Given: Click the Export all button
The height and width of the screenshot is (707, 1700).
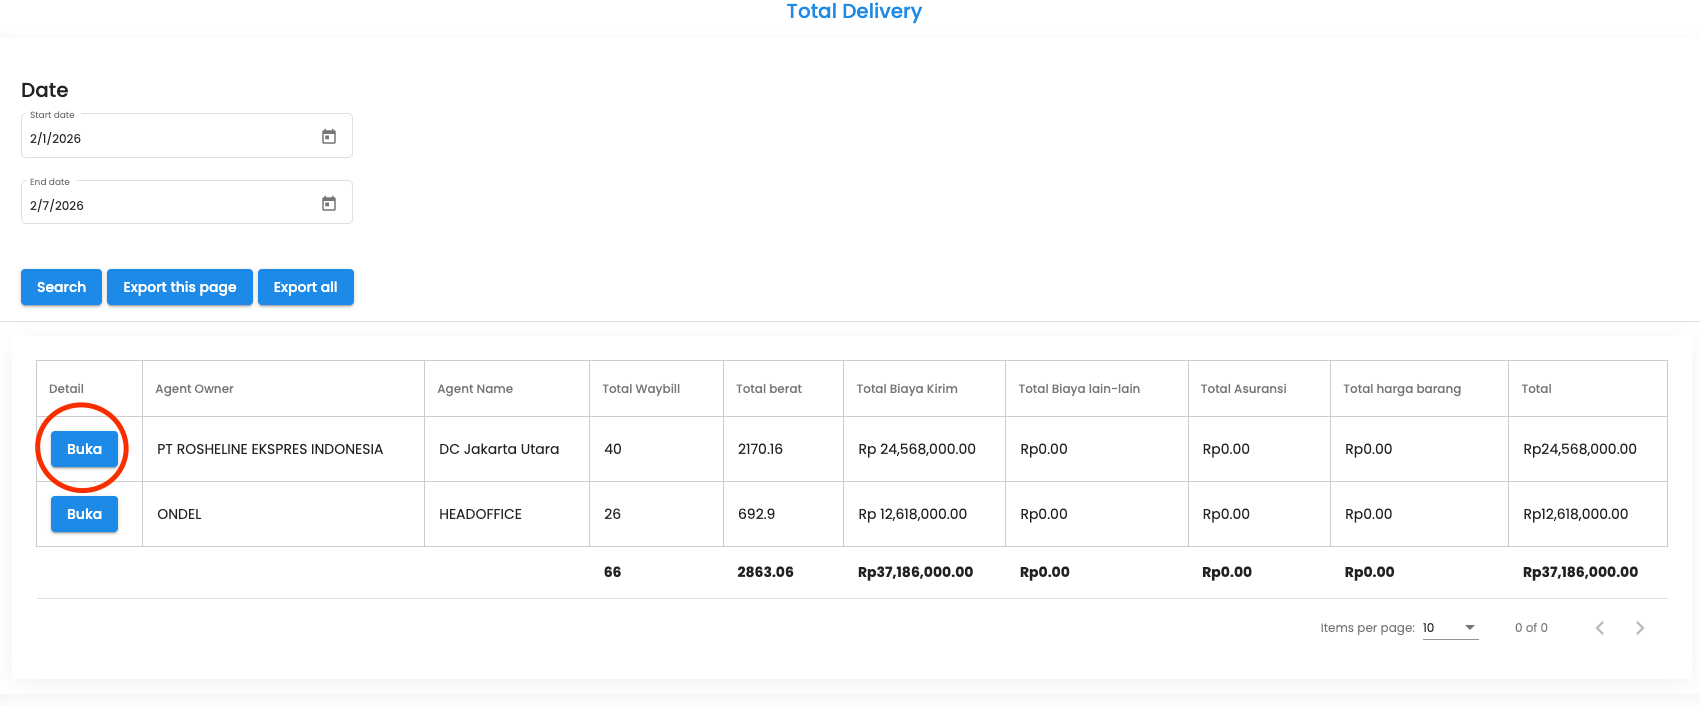Looking at the screenshot, I should coord(305,287).
